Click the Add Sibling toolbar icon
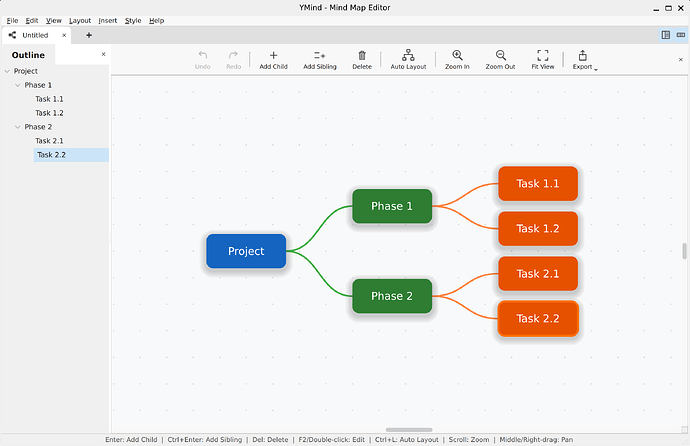Viewport: 690px width, 446px height. (x=320, y=60)
